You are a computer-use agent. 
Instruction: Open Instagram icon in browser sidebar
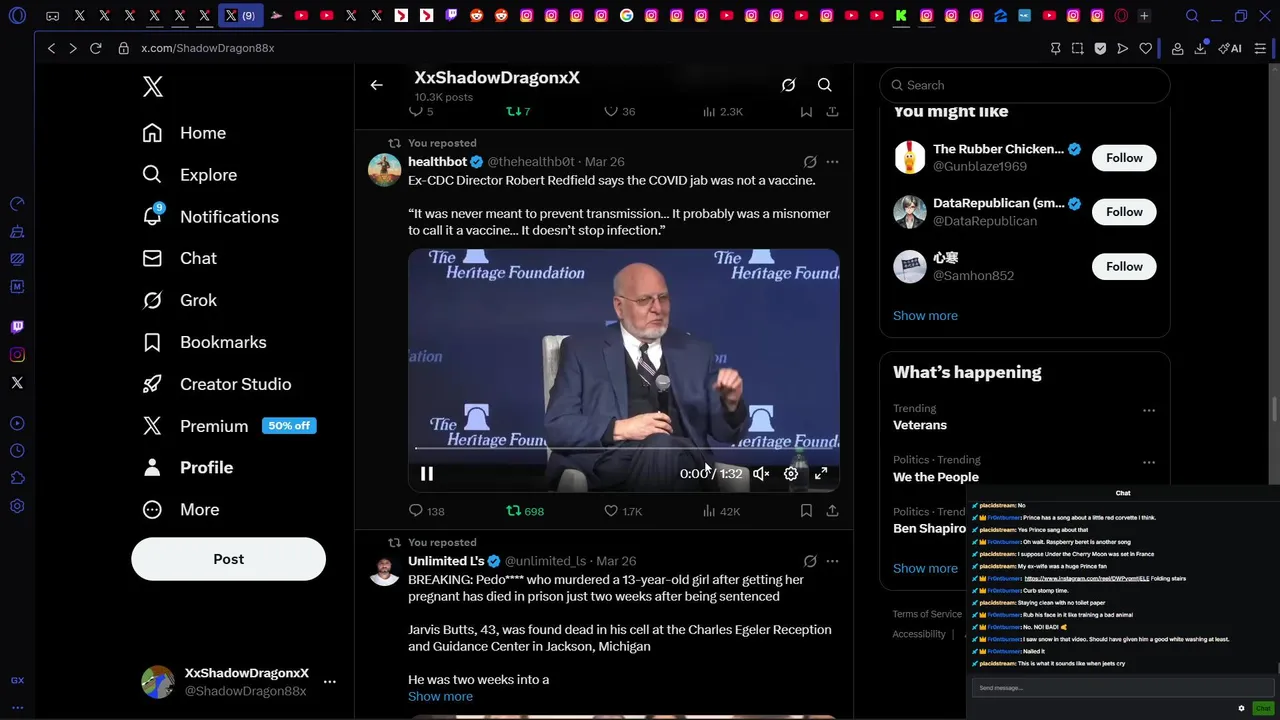17,355
